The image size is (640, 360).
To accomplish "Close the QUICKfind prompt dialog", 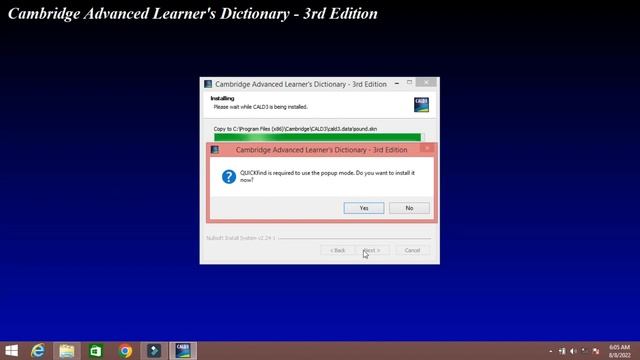I will pyautogui.click(x=427, y=148).
